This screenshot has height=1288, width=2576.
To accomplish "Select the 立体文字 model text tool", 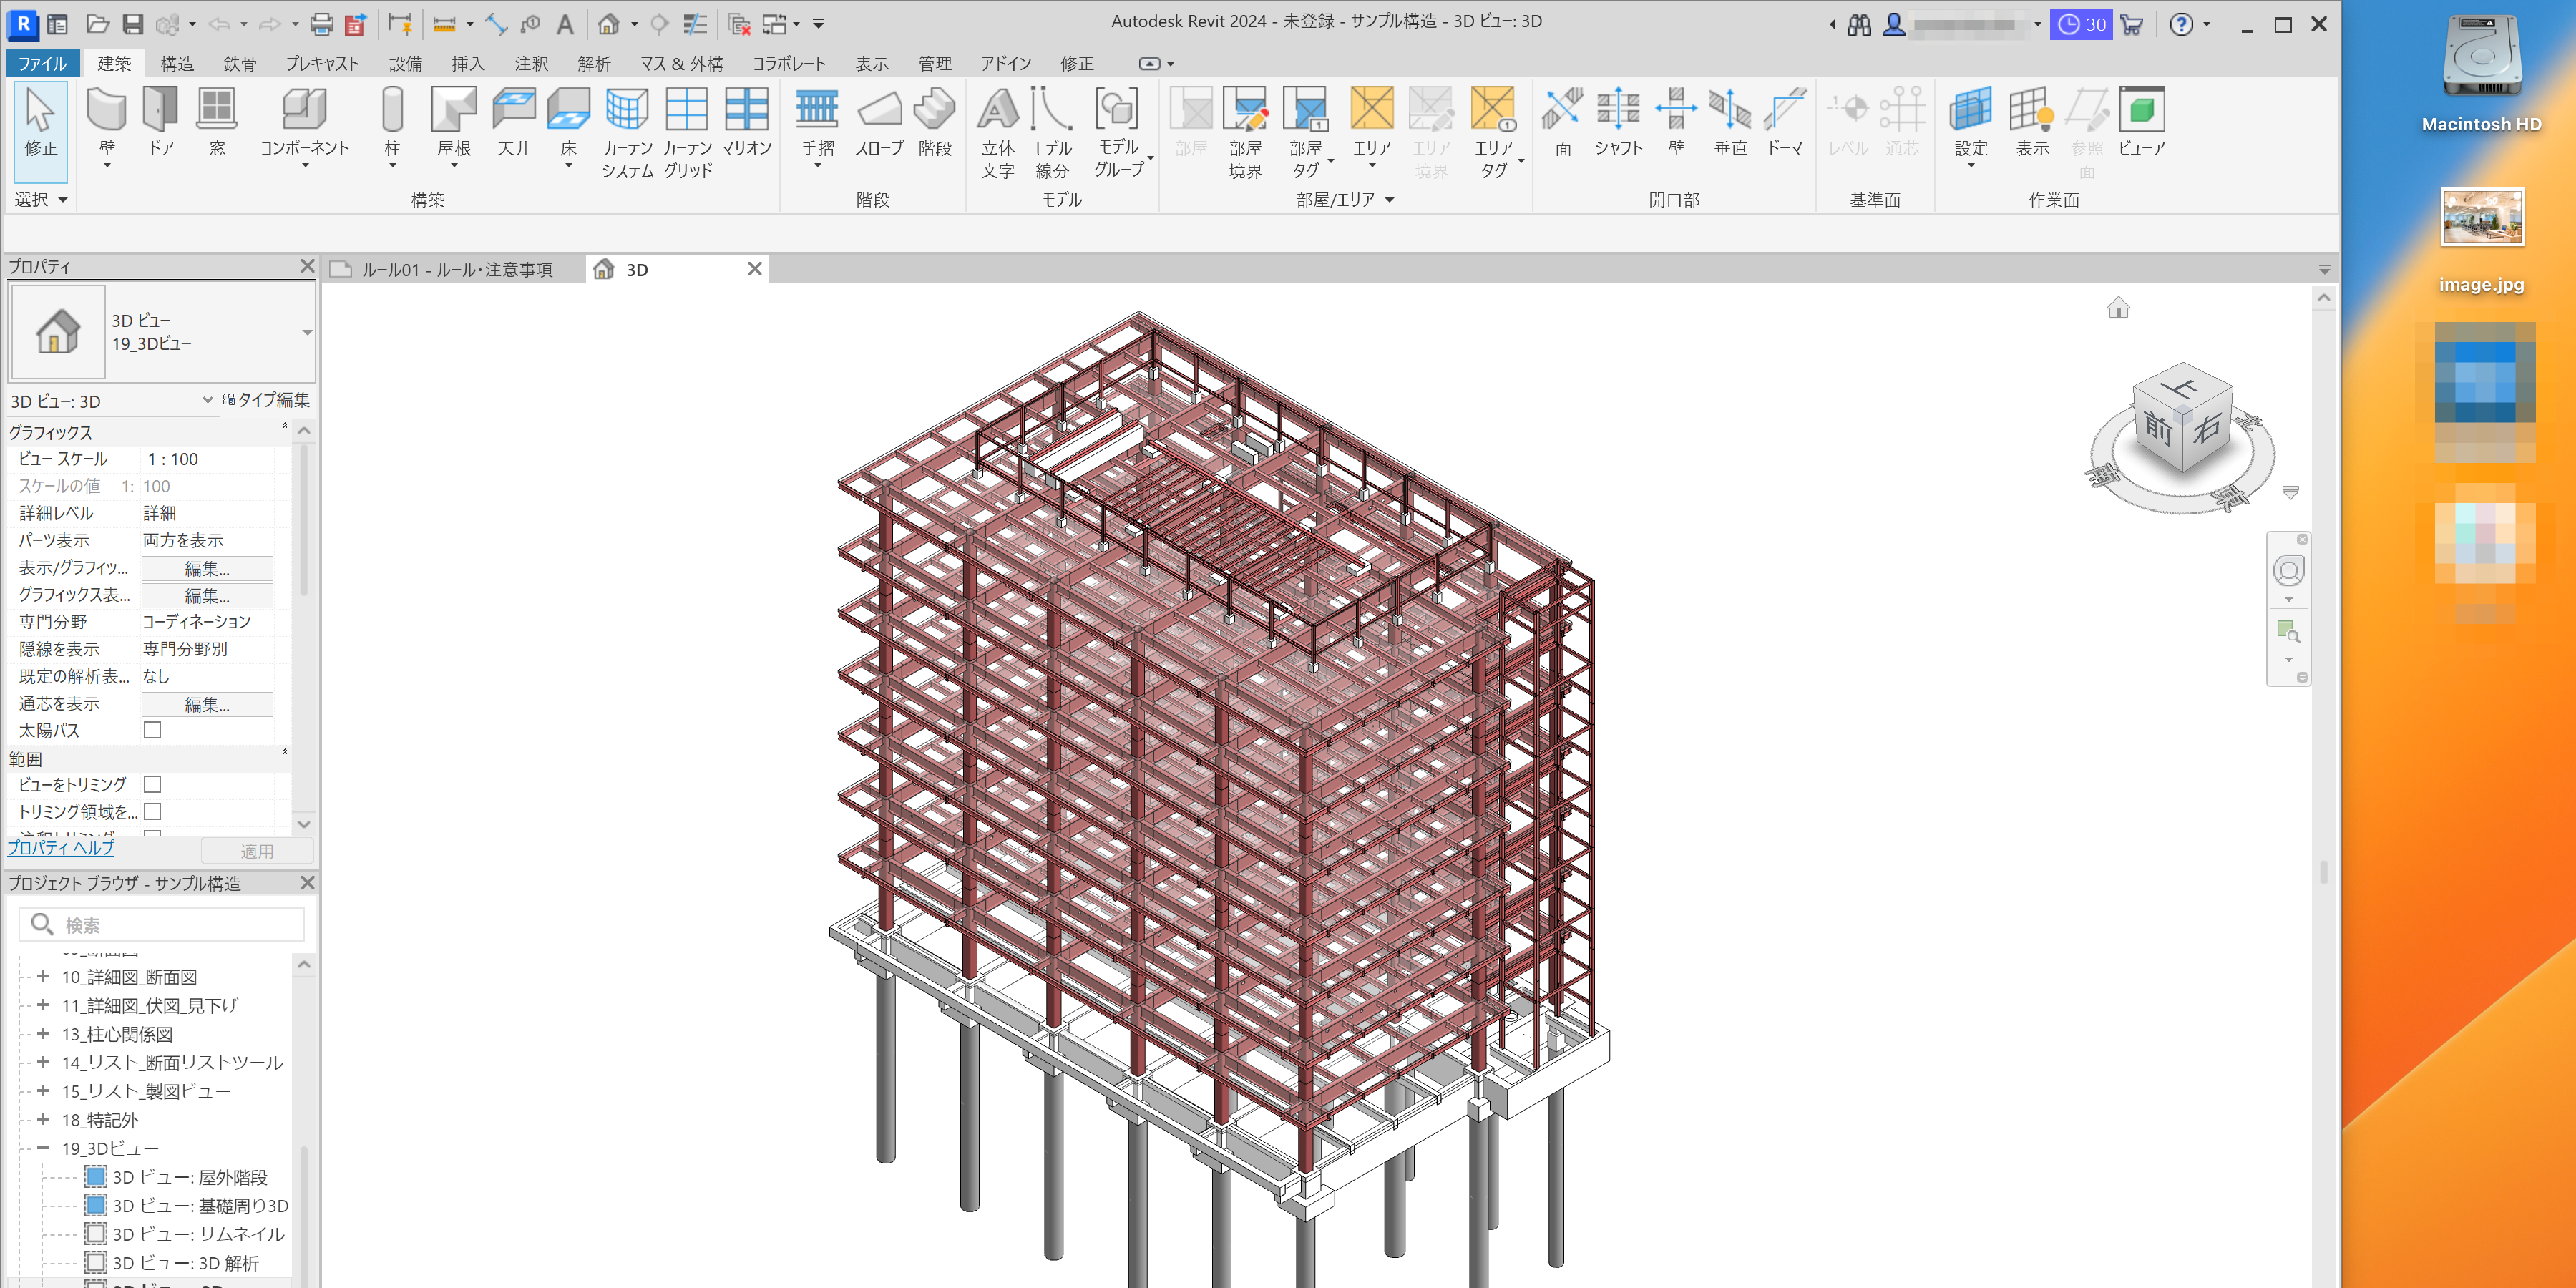I will tap(997, 133).
